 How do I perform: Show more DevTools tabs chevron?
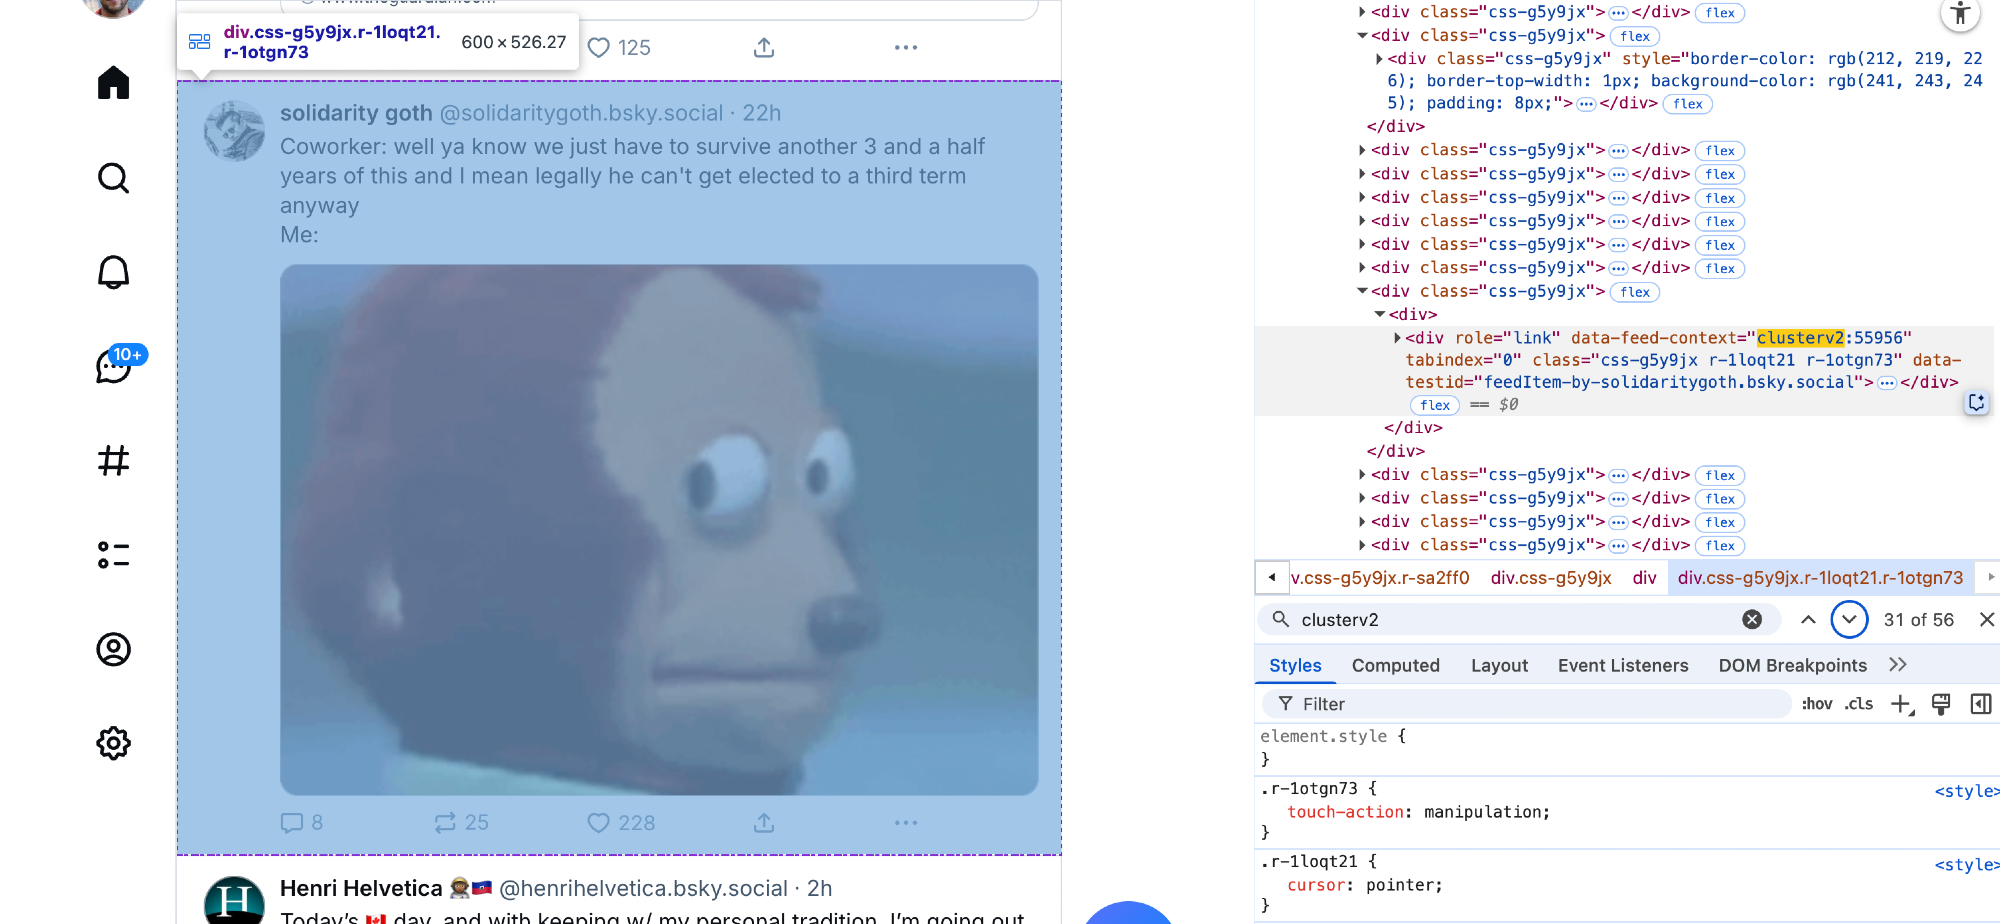(1898, 665)
